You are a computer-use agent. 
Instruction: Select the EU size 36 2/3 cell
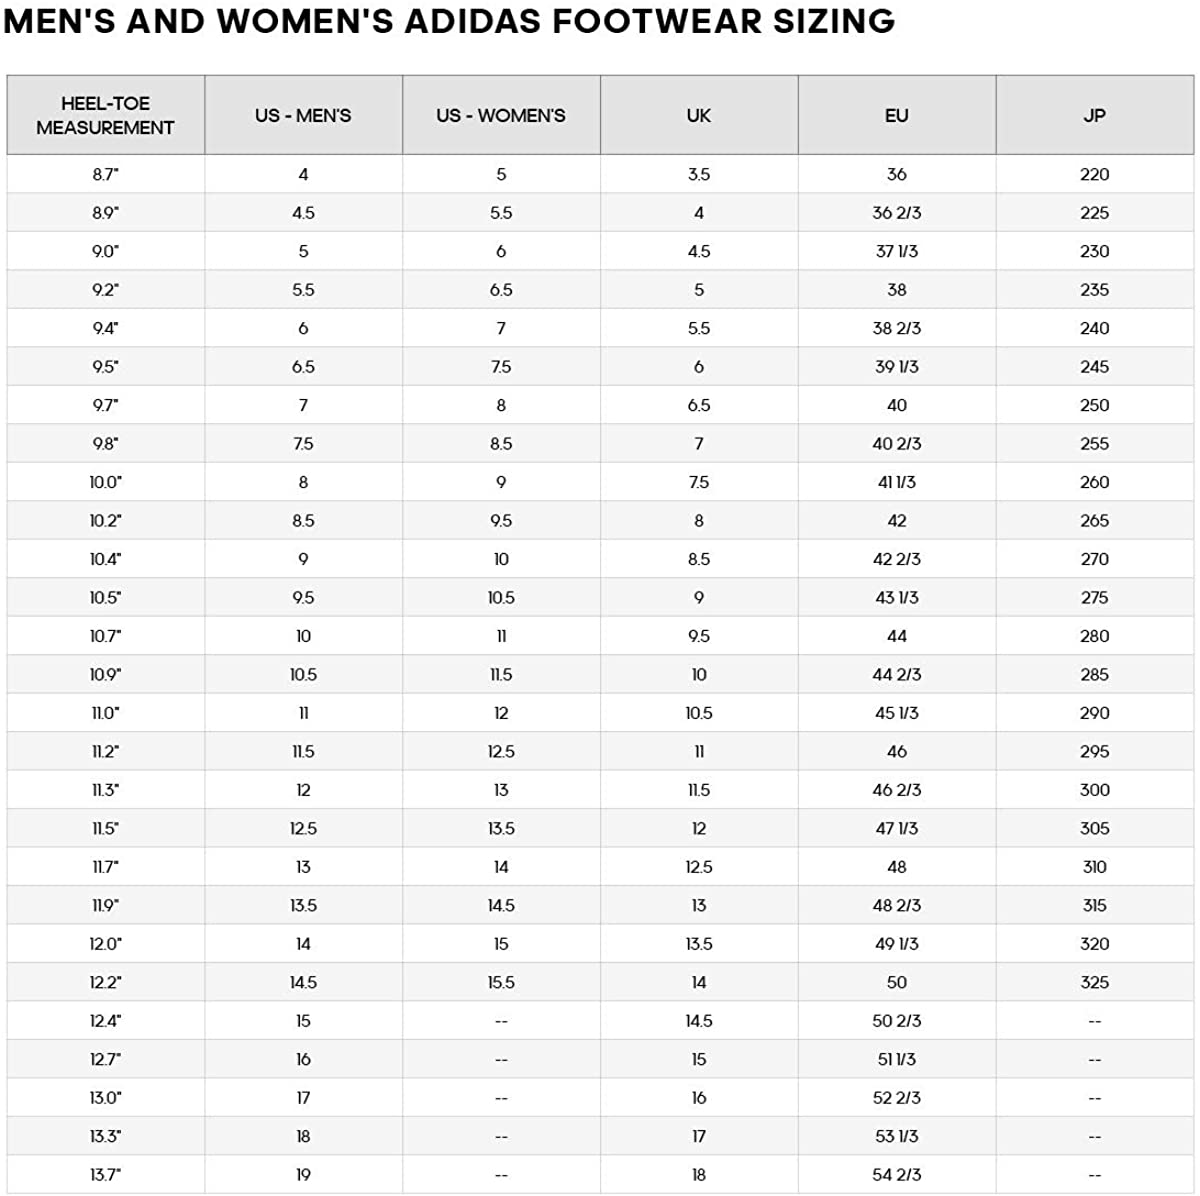897,213
